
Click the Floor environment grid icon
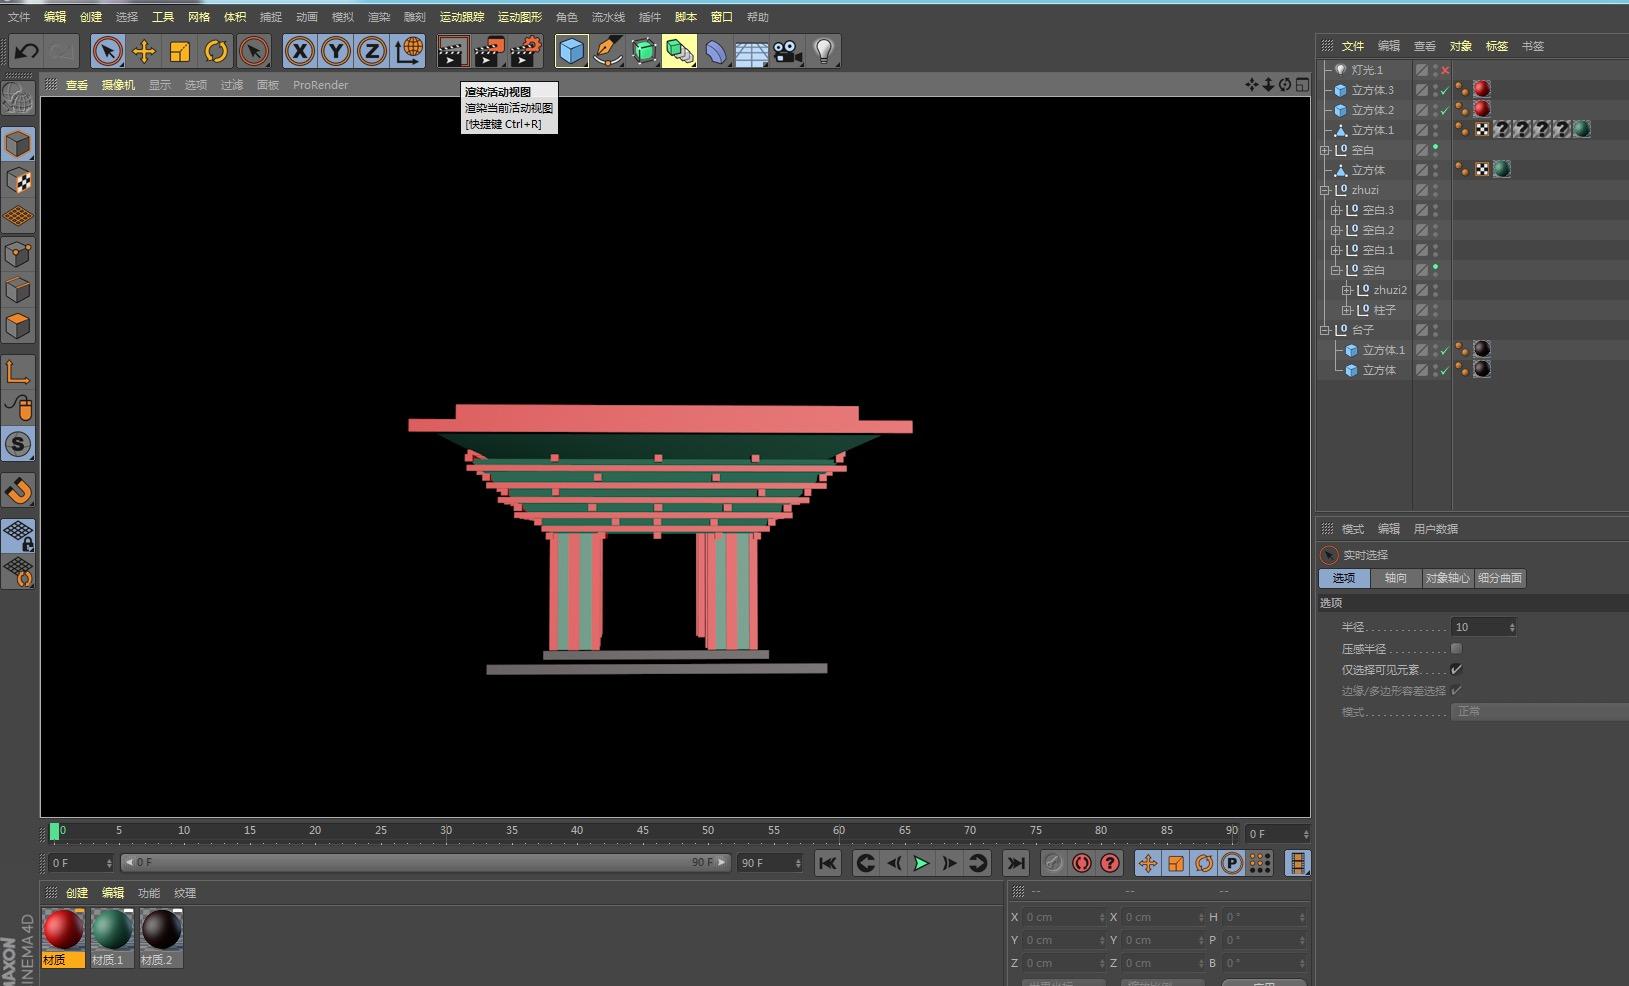tap(752, 51)
